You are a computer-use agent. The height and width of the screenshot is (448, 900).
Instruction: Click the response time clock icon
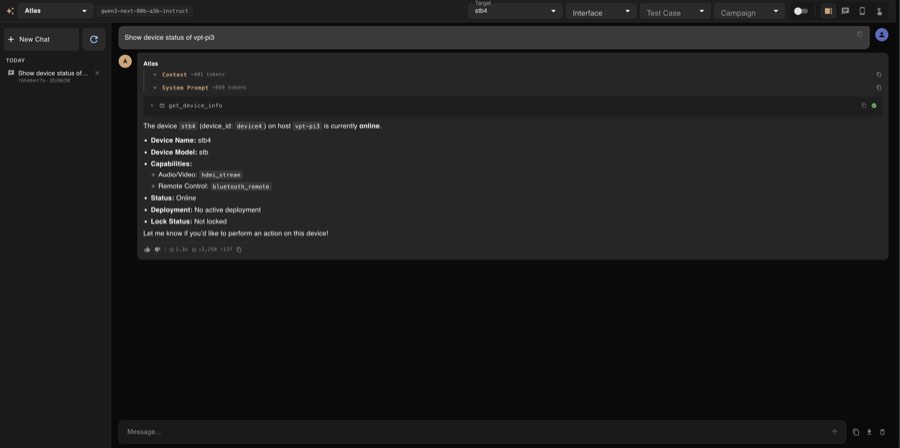coord(171,250)
